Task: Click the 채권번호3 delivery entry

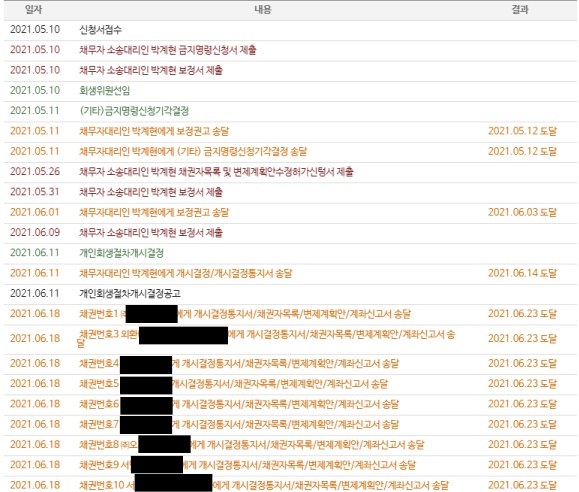Action: coord(267,339)
